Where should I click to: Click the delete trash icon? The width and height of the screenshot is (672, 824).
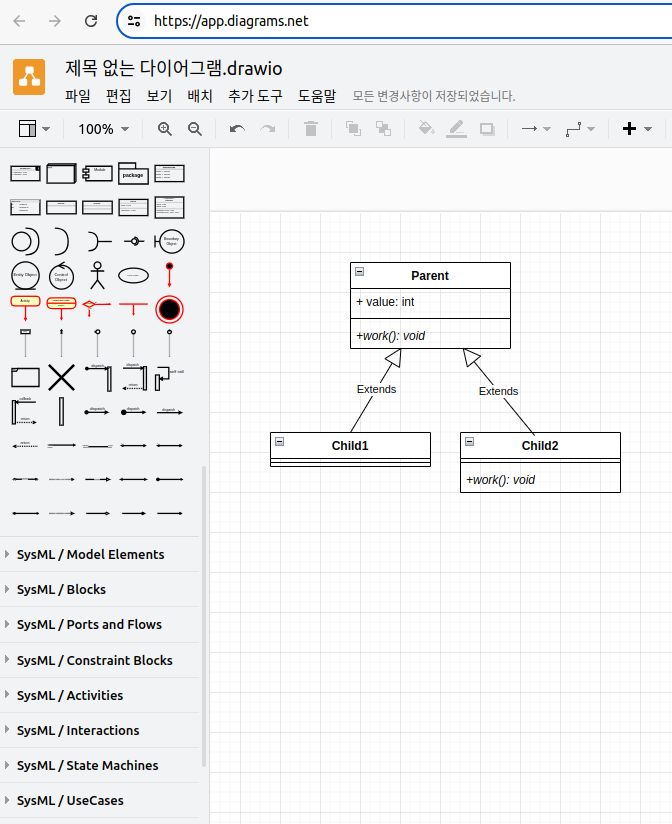[x=311, y=128]
